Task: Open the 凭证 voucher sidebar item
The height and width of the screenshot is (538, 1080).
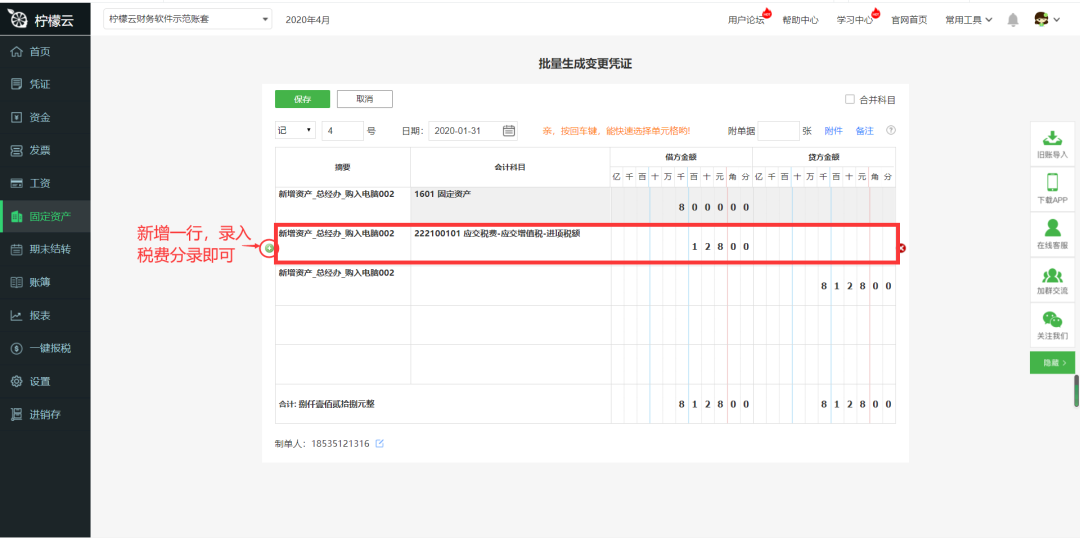Action: 45,85
